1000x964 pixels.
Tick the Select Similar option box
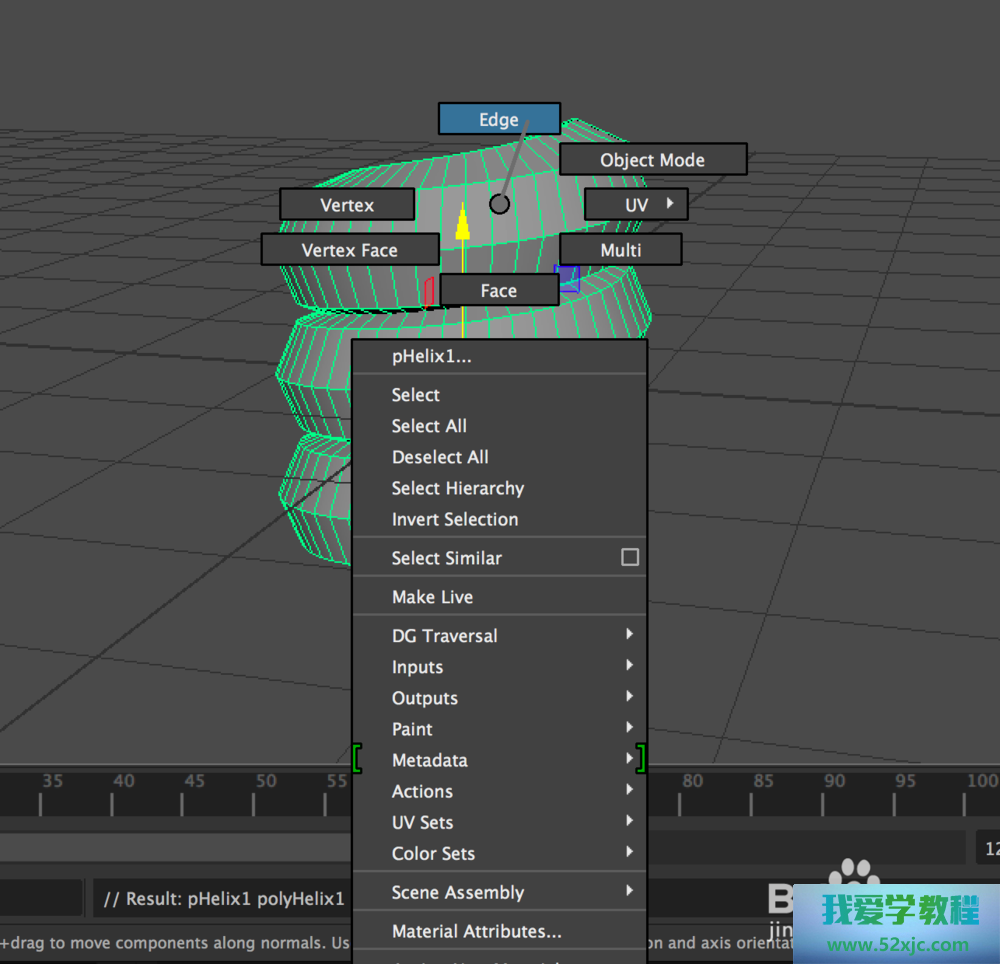click(x=629, y=557)
